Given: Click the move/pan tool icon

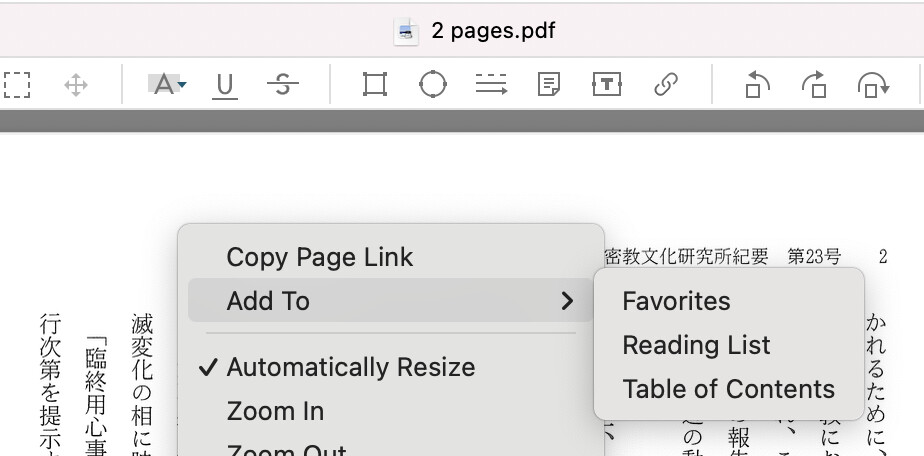Looking at the screenshot, I should pos(76,85).
